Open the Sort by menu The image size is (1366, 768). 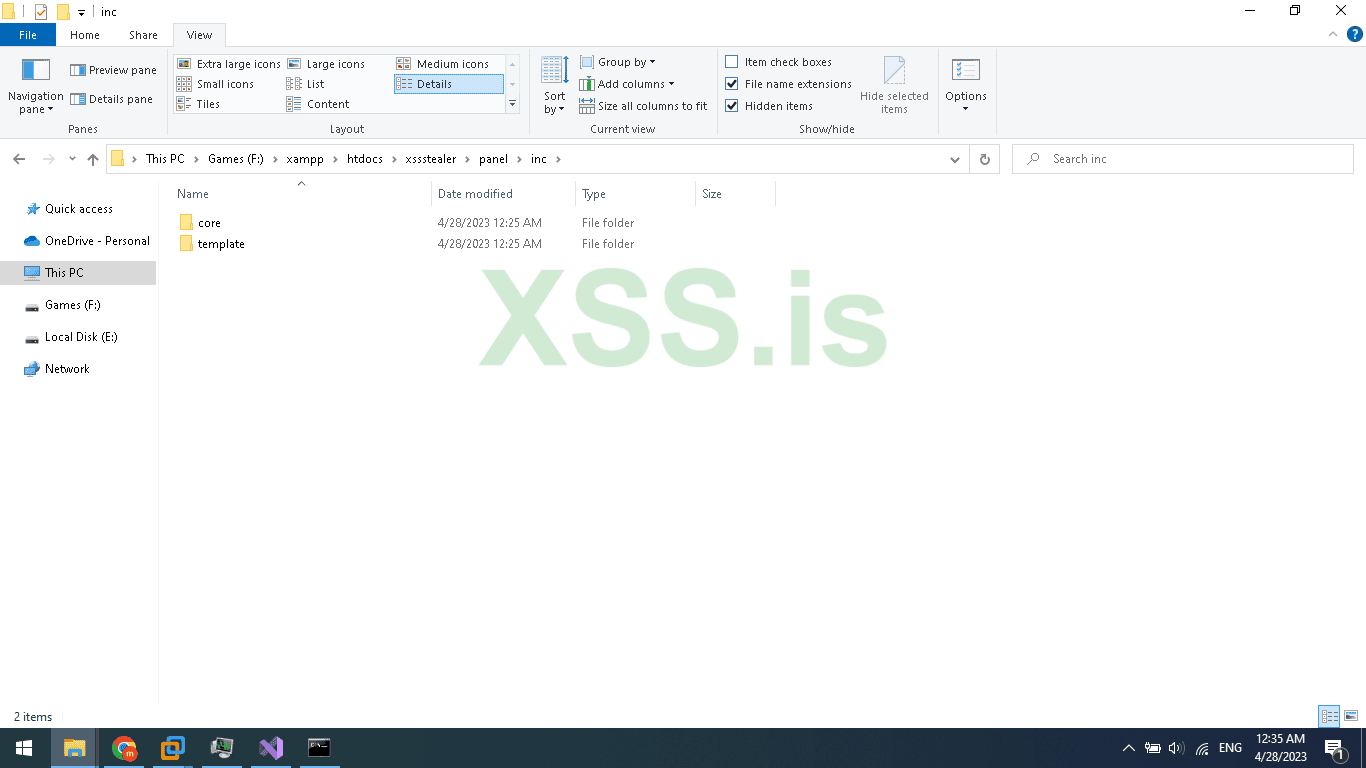point(555,86)
